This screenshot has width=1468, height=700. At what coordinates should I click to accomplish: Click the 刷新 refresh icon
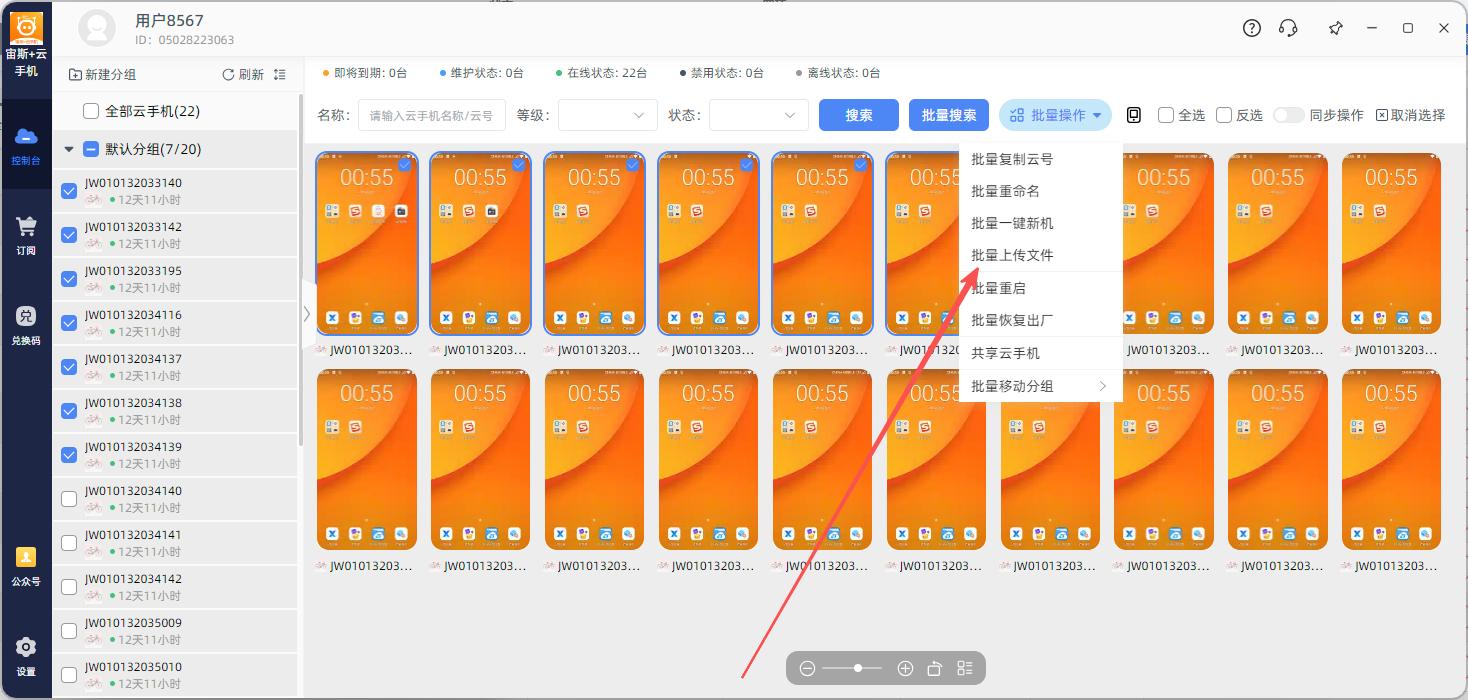tap(228, 75)
